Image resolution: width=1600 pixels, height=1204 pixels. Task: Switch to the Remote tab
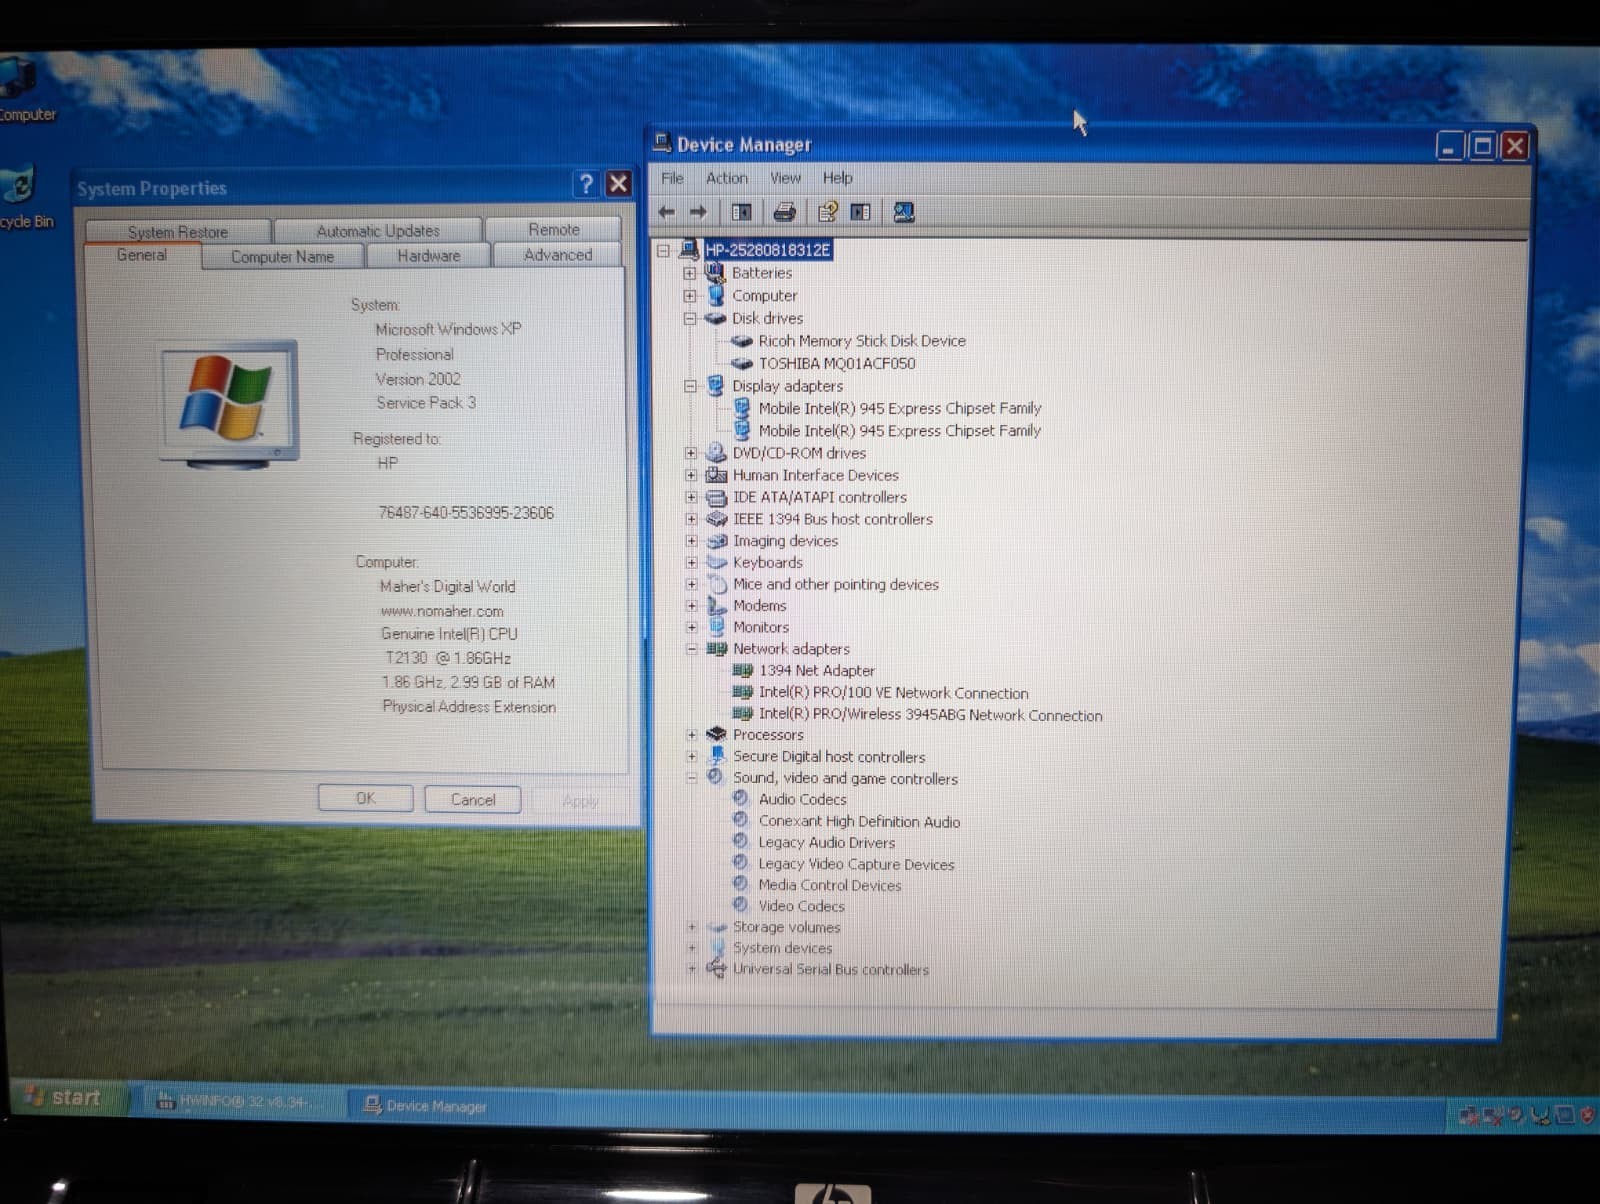pos(554,230)
